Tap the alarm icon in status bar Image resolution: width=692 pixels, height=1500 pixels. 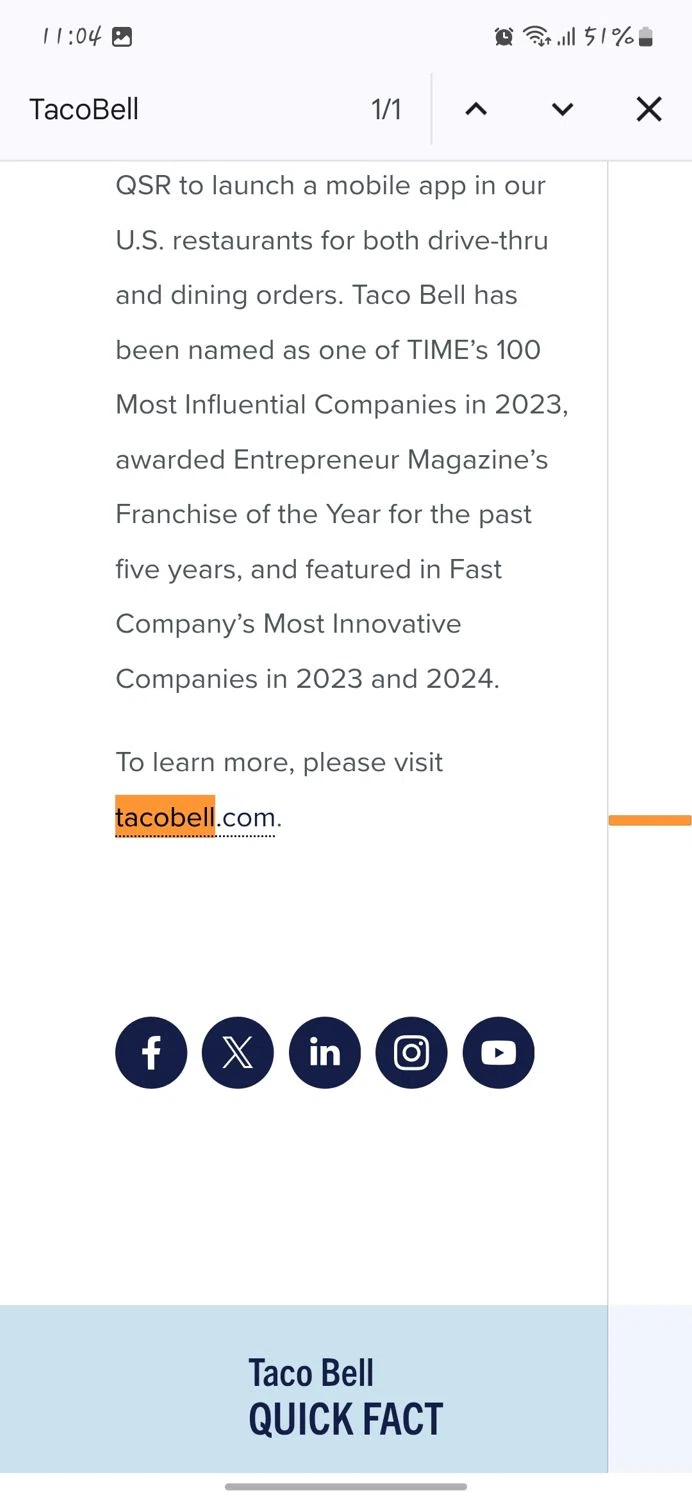pos(504,38)
